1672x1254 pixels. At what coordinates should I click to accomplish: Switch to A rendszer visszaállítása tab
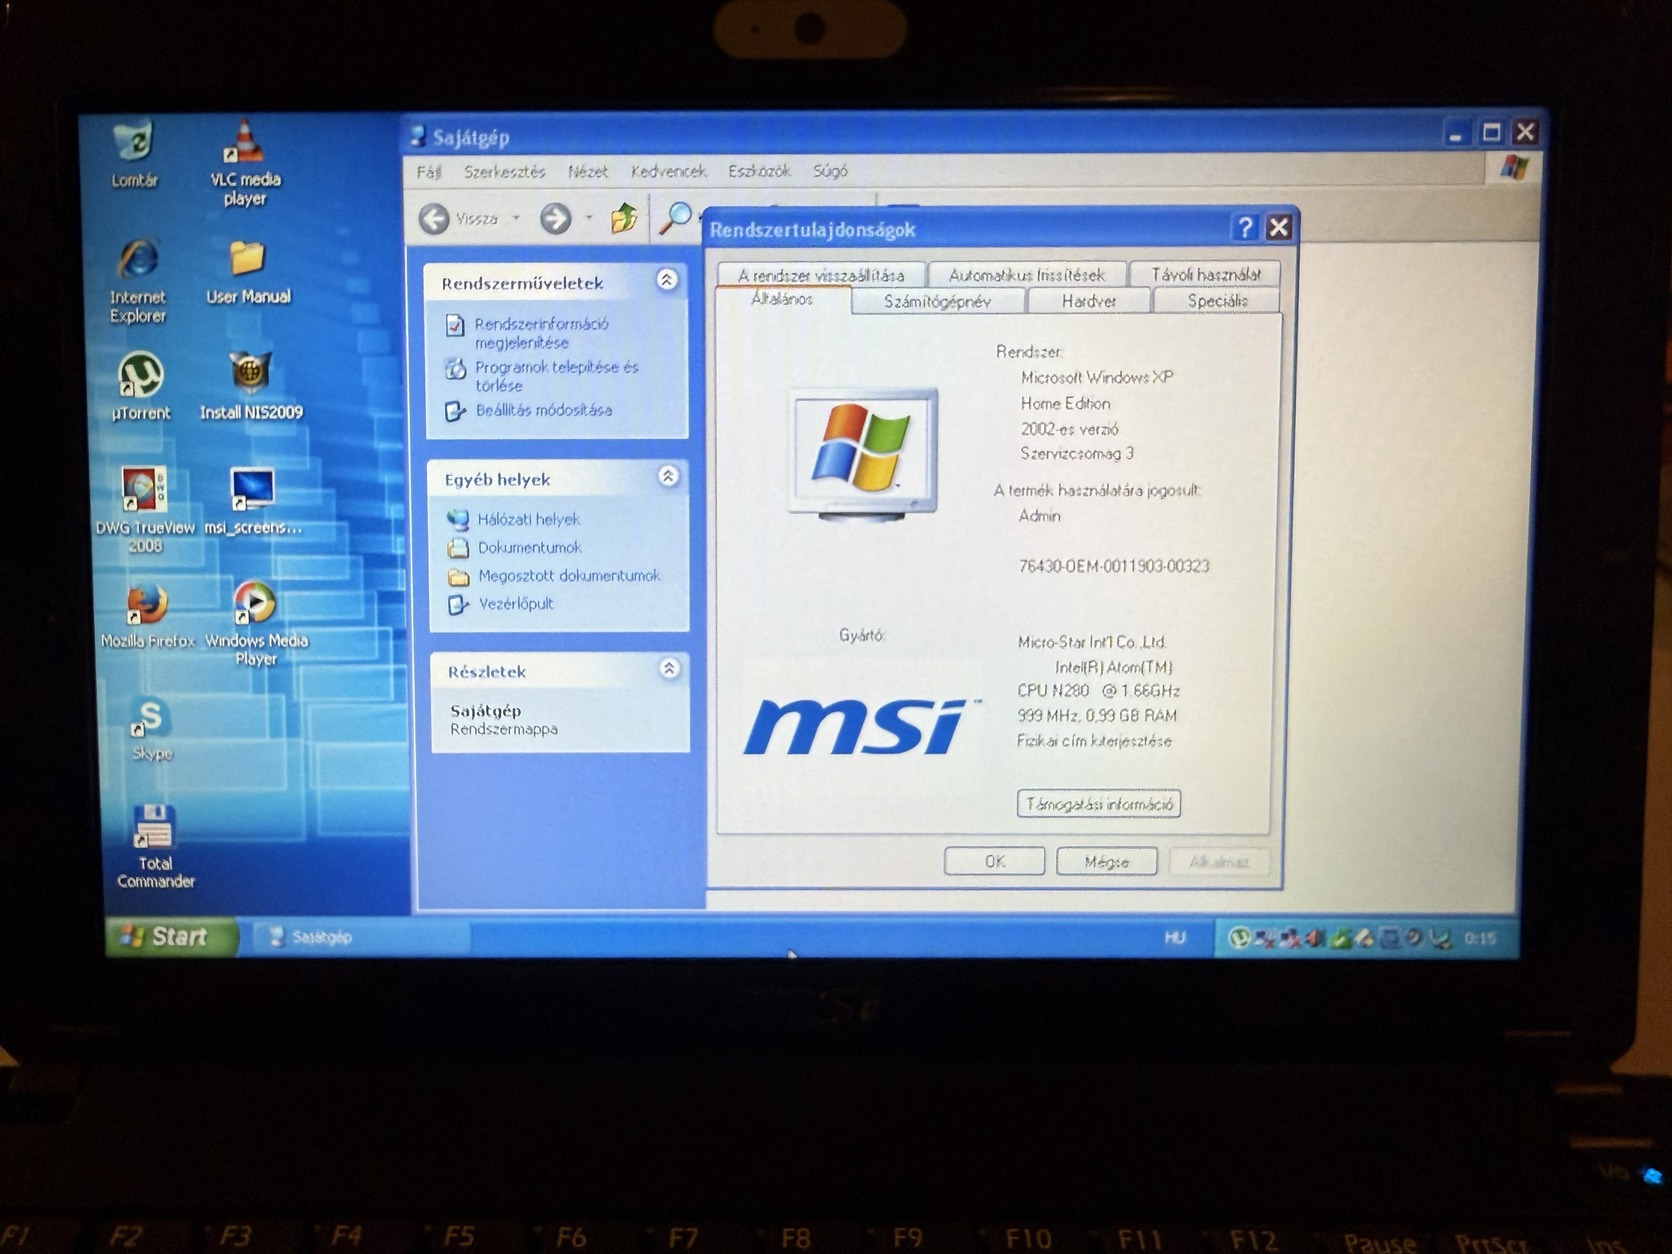click(821, 275)
